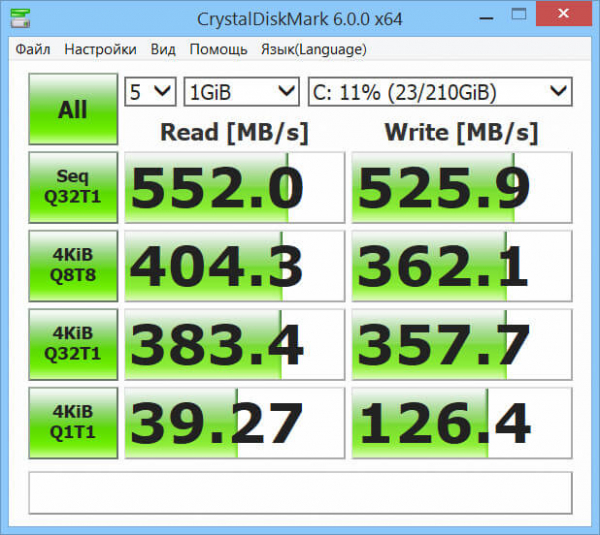Screen dimensions: 600x535
Task: Expand the test count dropdown showing 5
Action: click(x=150, y=92)
